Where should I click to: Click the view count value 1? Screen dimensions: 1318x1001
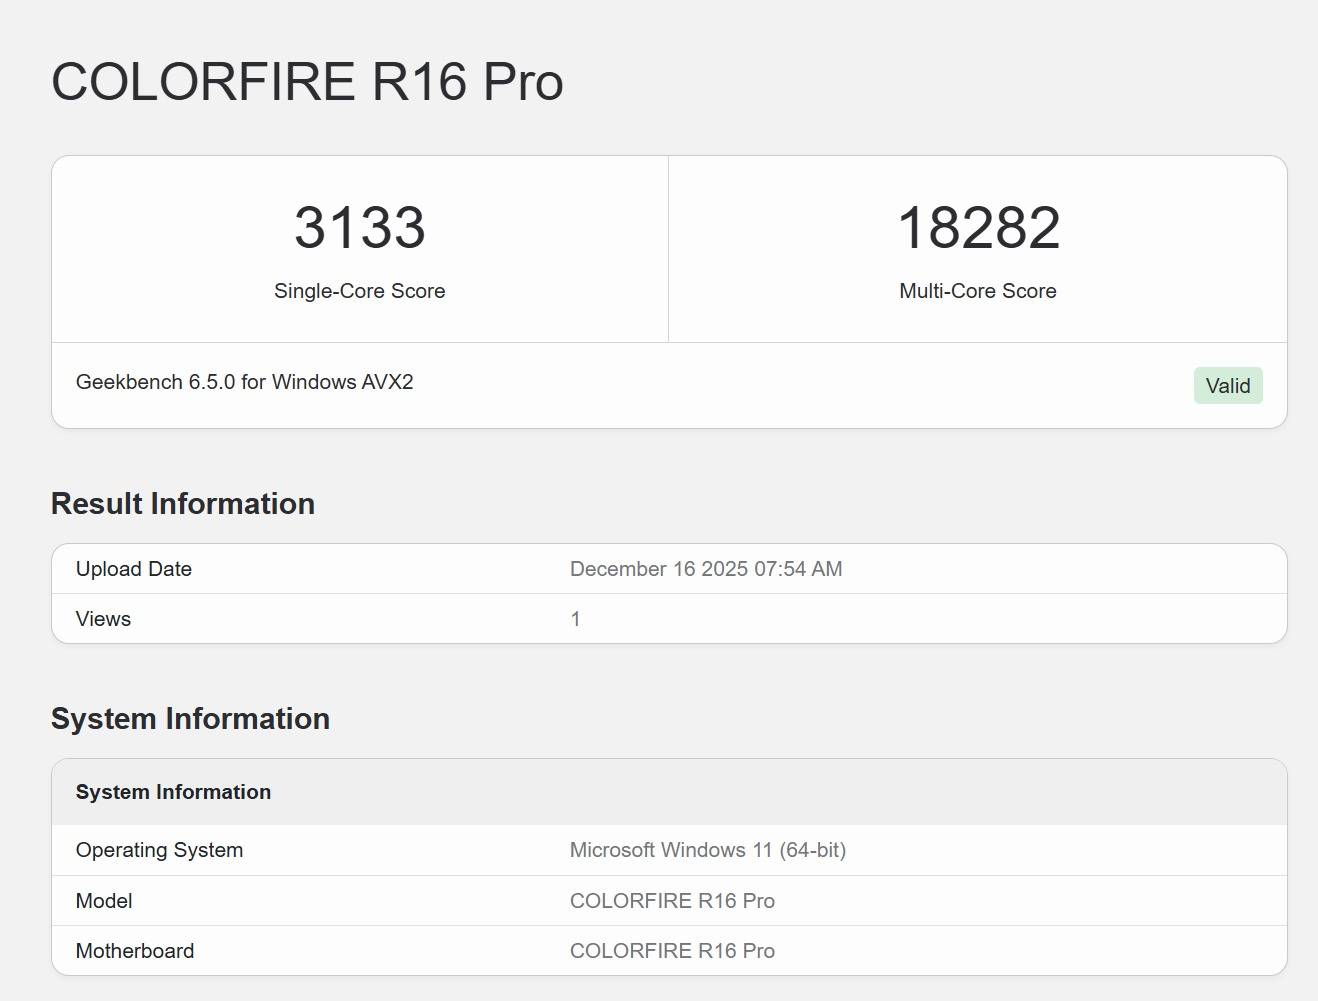coord(575,619)
